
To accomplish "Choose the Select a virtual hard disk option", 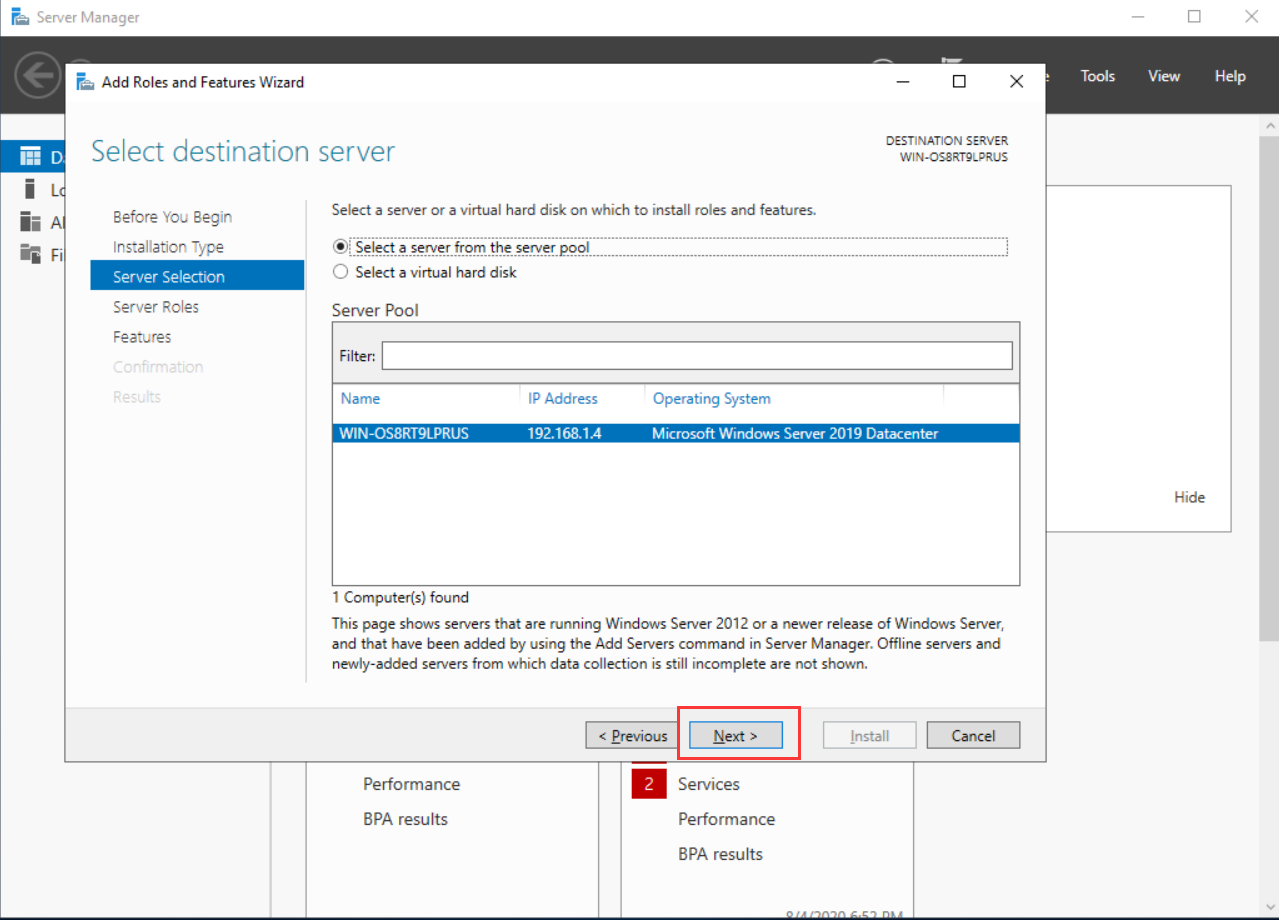I will click(x=341, y=272).
